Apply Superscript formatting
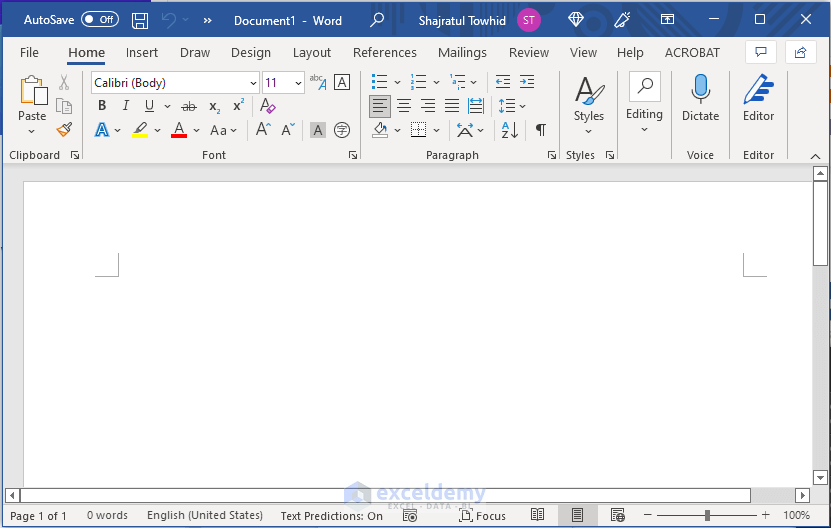Screen dimensions: 831x528 coord(239,105)
